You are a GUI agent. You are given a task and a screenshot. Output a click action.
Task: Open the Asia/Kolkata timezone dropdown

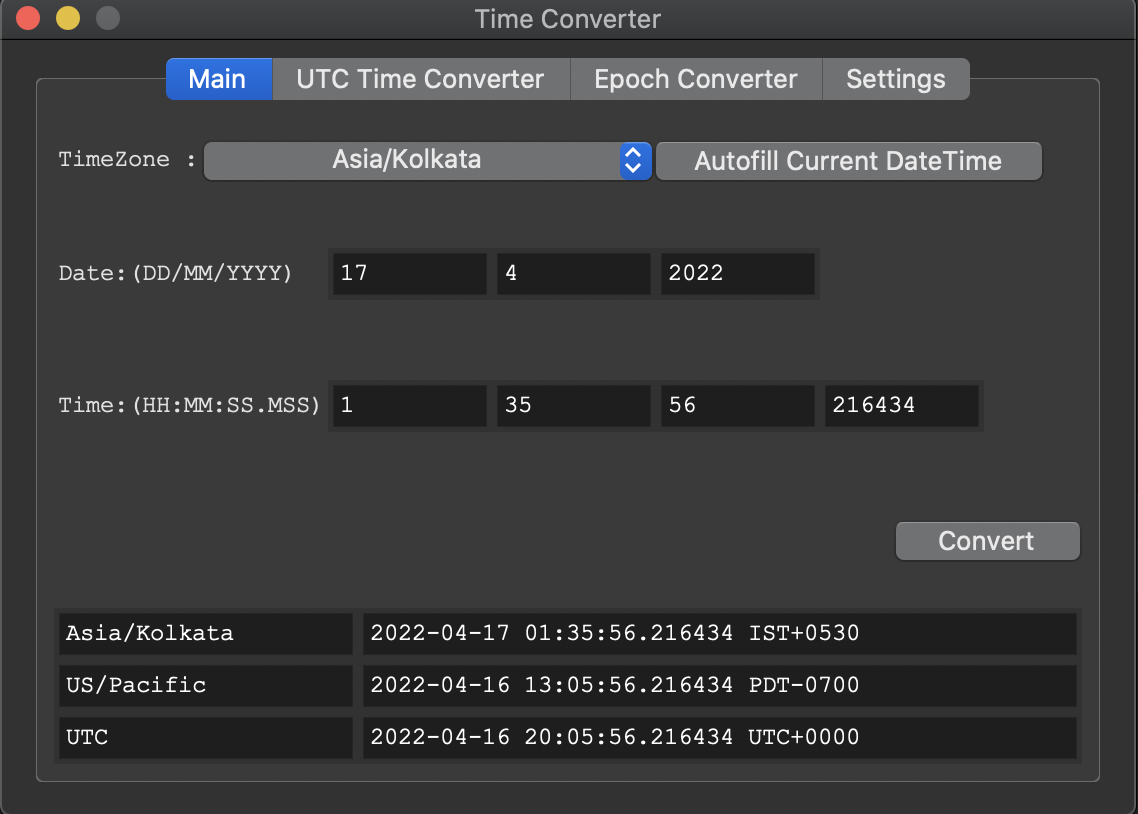[410, 160]
